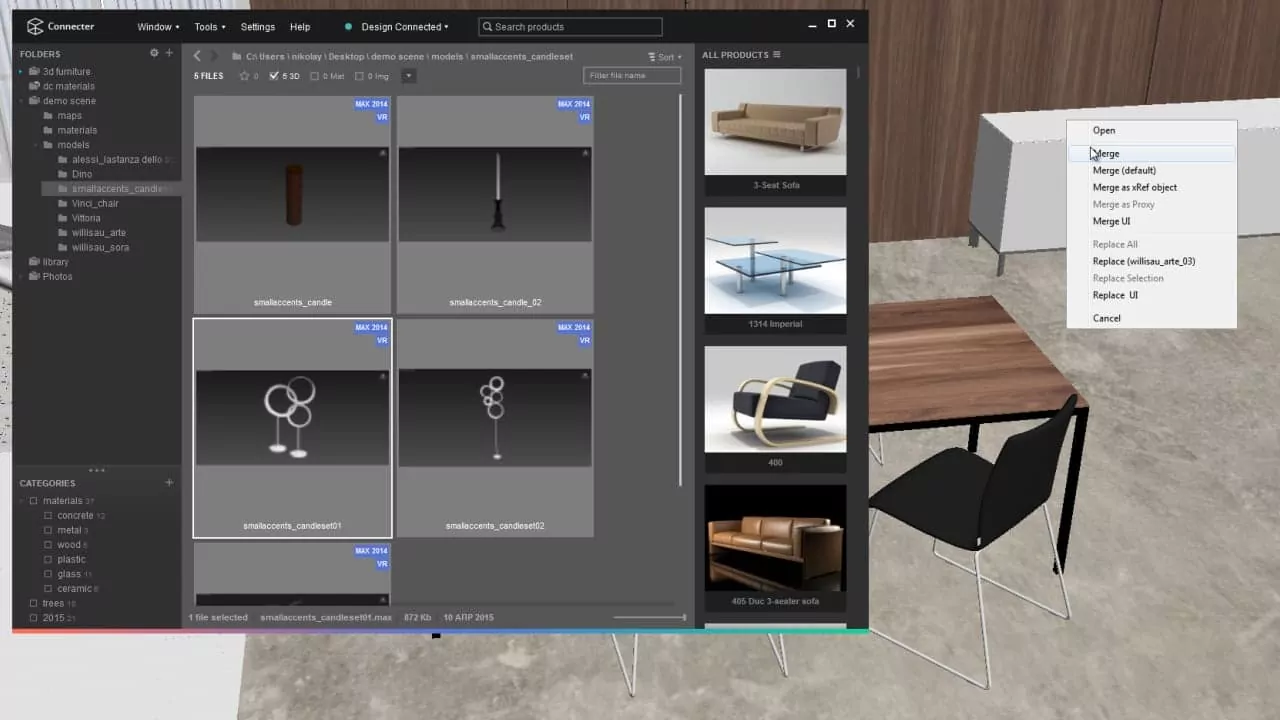1280x720 pixels.
Task: Add a new folder with plus icon
Action: (169, 53)
